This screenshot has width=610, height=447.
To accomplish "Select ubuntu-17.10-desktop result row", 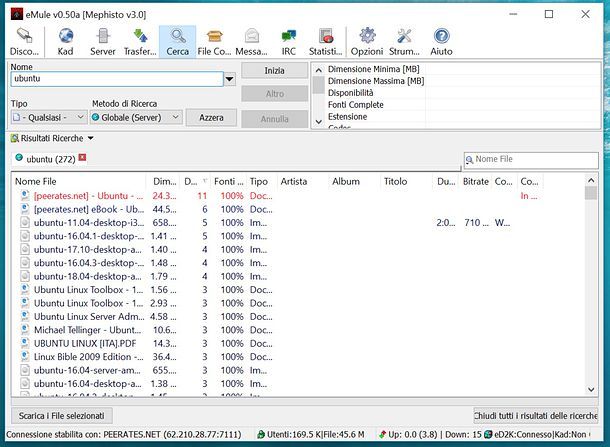I will 298,249.
